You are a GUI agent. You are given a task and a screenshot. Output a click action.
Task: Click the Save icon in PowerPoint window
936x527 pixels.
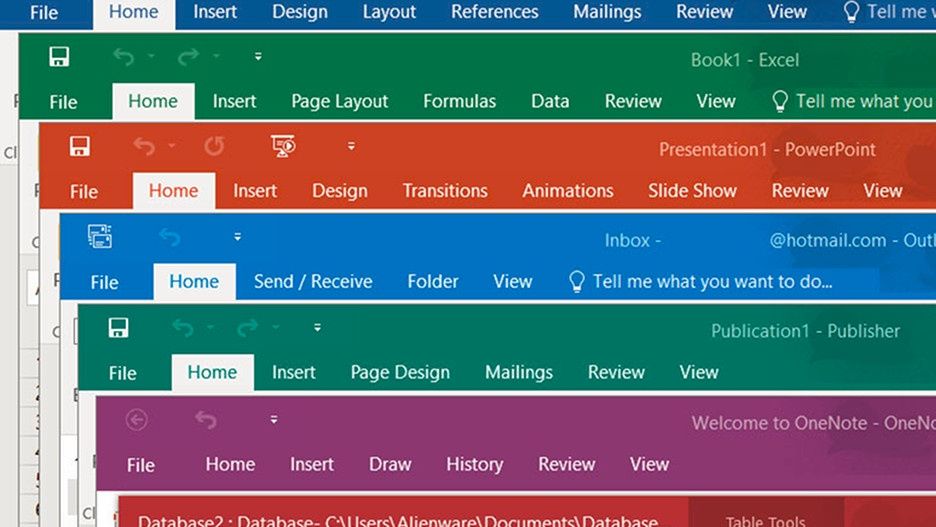coord(79,146)
